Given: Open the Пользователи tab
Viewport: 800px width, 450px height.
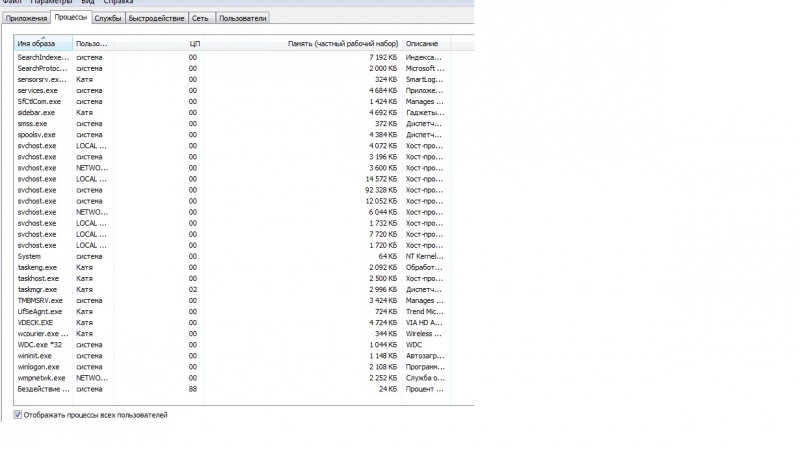Looking at the screenshot, I should click(242, 18).
